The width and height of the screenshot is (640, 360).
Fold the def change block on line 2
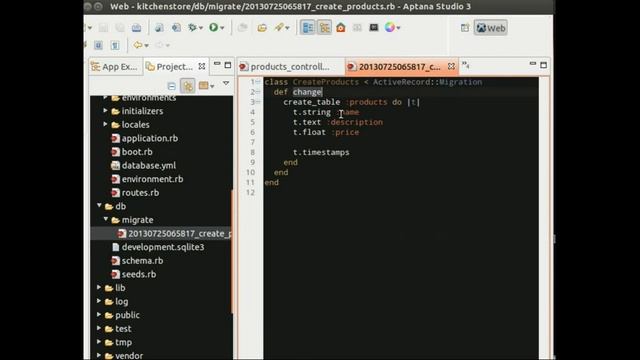point(258,92)
